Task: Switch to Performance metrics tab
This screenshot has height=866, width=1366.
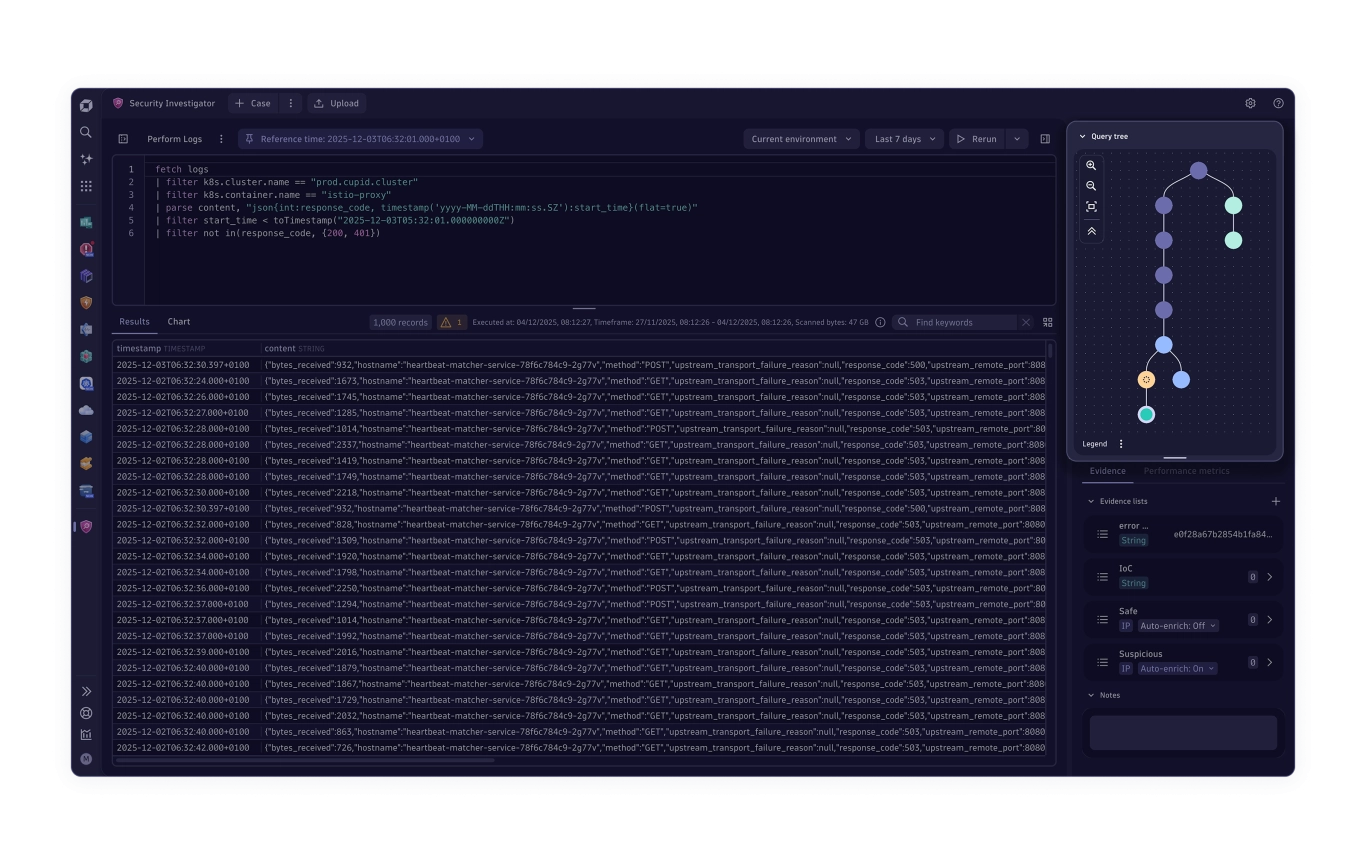Action: point(1186,471)
